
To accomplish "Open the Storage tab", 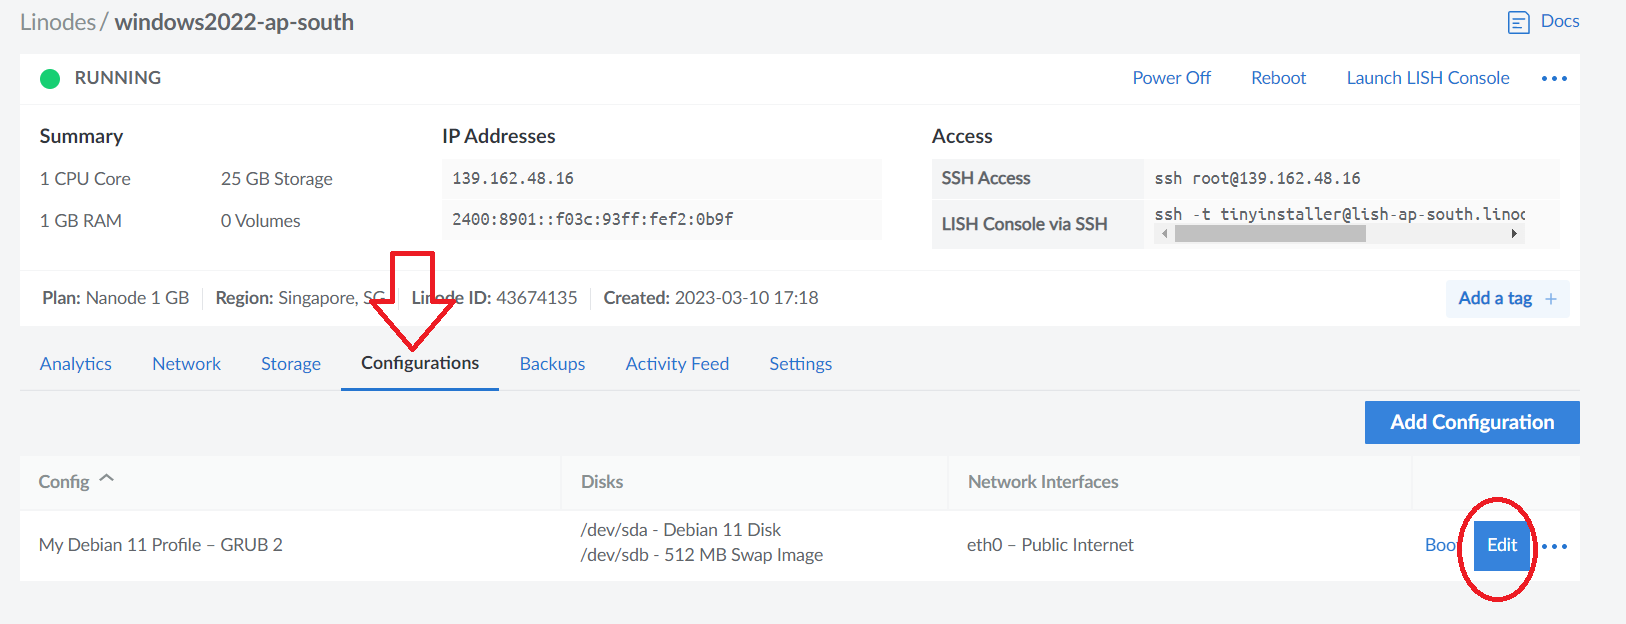I will click(291, 364).
